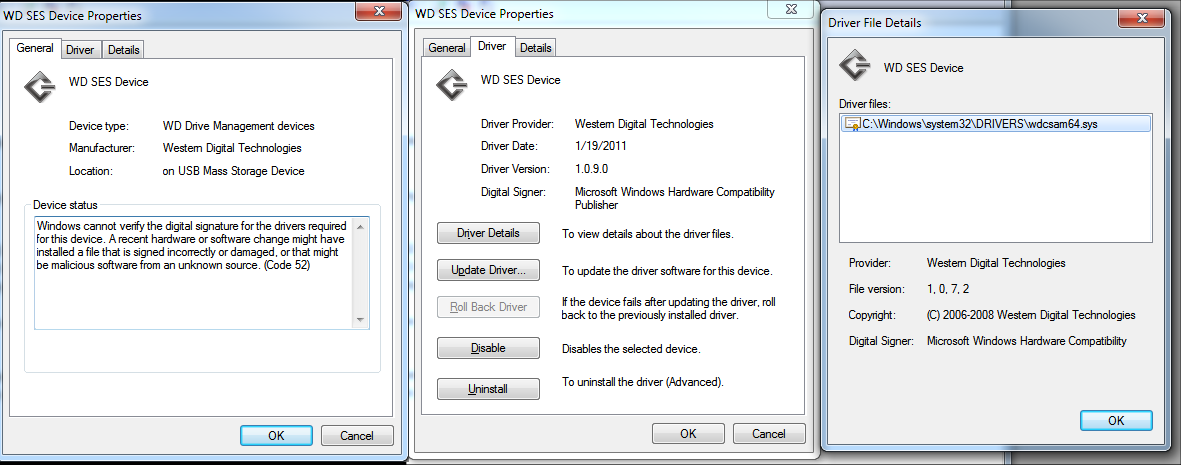Click WD device icon in Driver File Details
1181x465 pixels.
pyautogui.click(x=855, y=65)
